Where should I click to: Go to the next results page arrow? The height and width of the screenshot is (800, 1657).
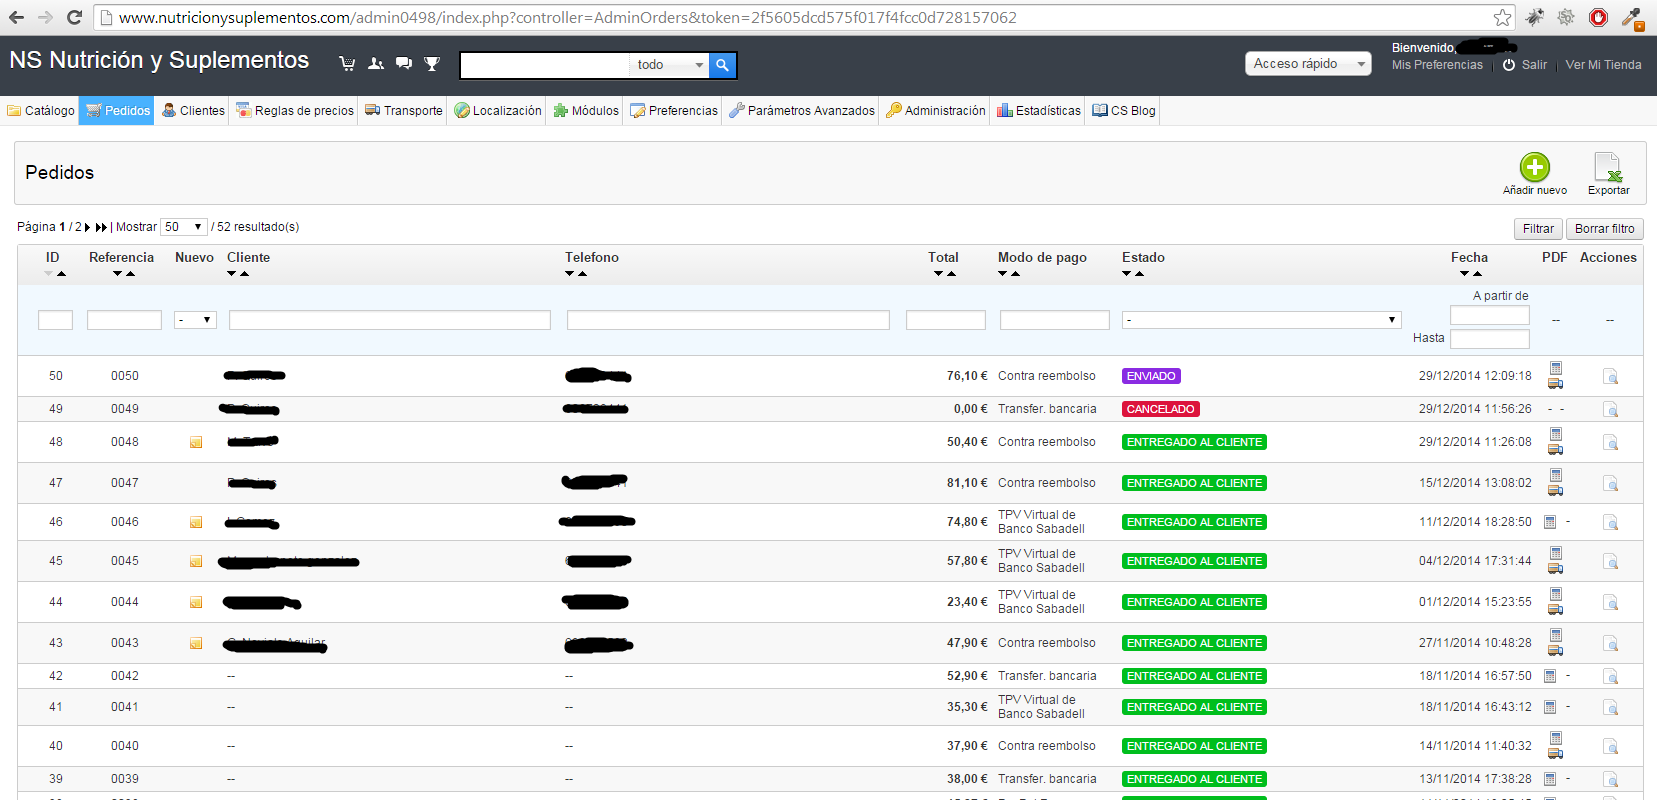[88, 227]
